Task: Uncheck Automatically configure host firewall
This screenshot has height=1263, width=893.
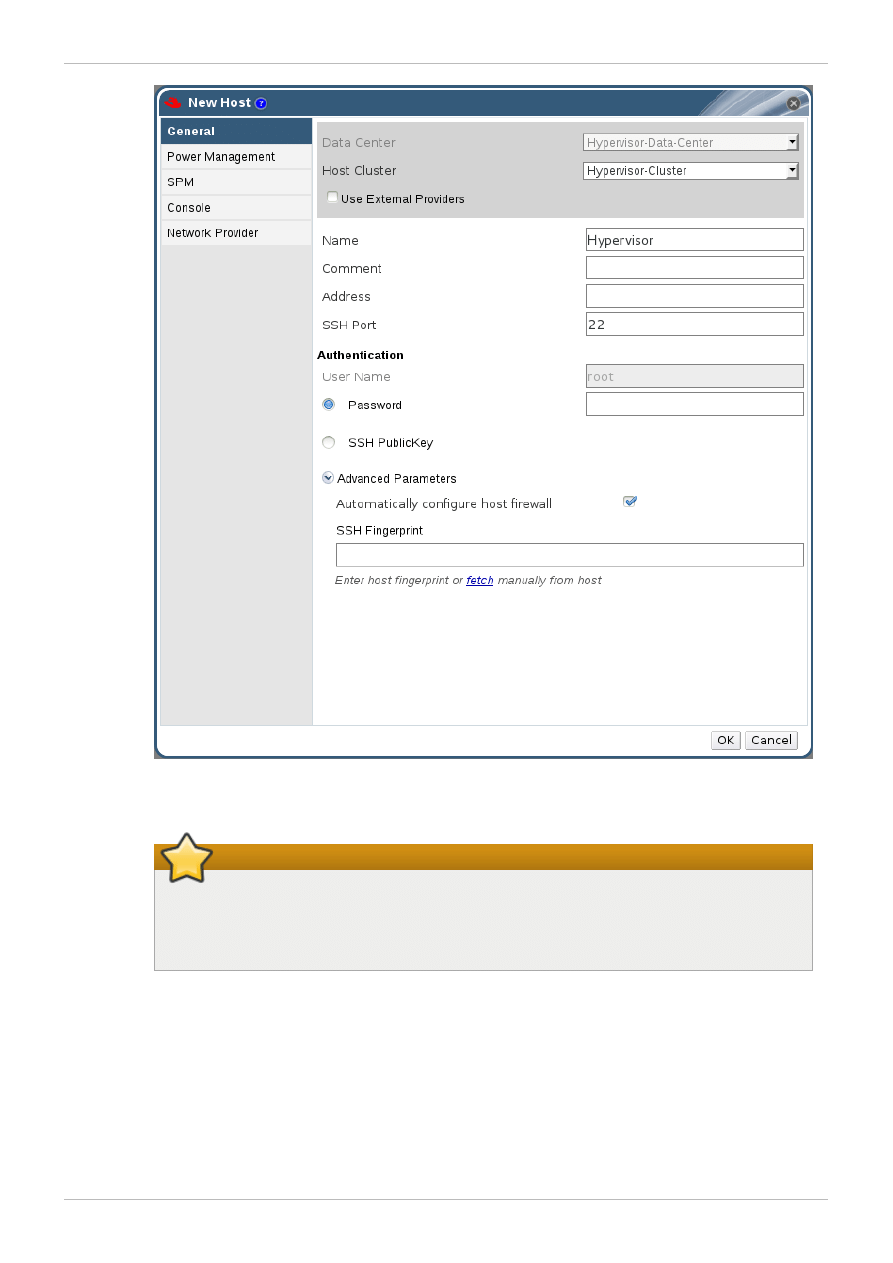Action: coord(630,502)
